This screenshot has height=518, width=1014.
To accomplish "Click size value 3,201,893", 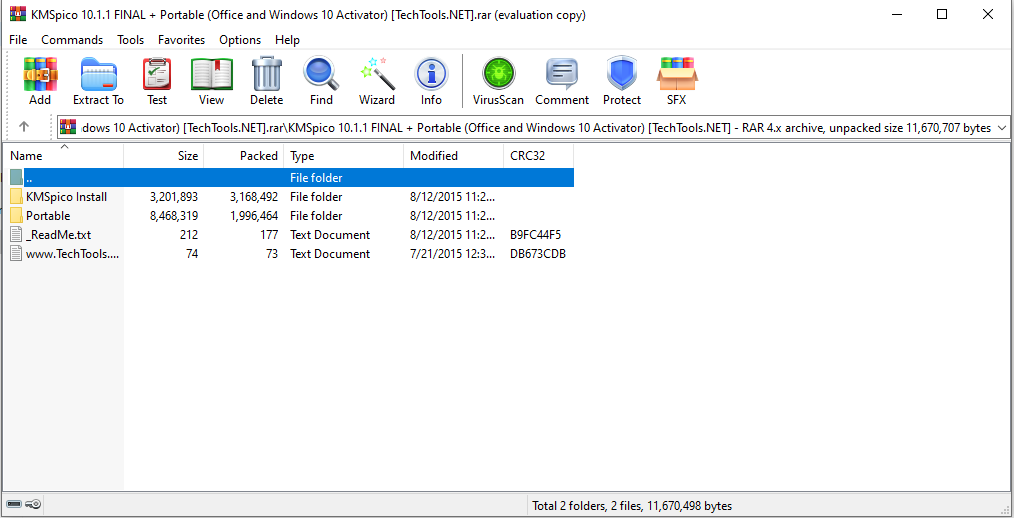I will coord(174,197).
